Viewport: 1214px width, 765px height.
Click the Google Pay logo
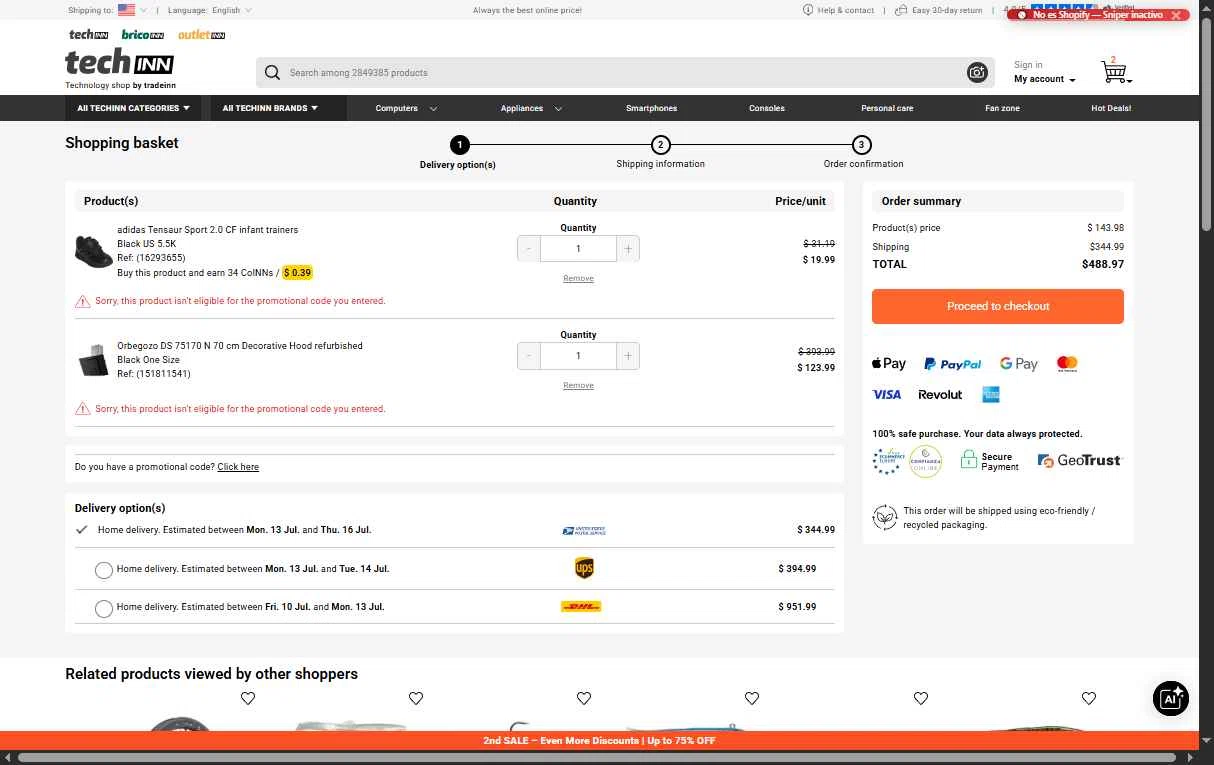1019,364
